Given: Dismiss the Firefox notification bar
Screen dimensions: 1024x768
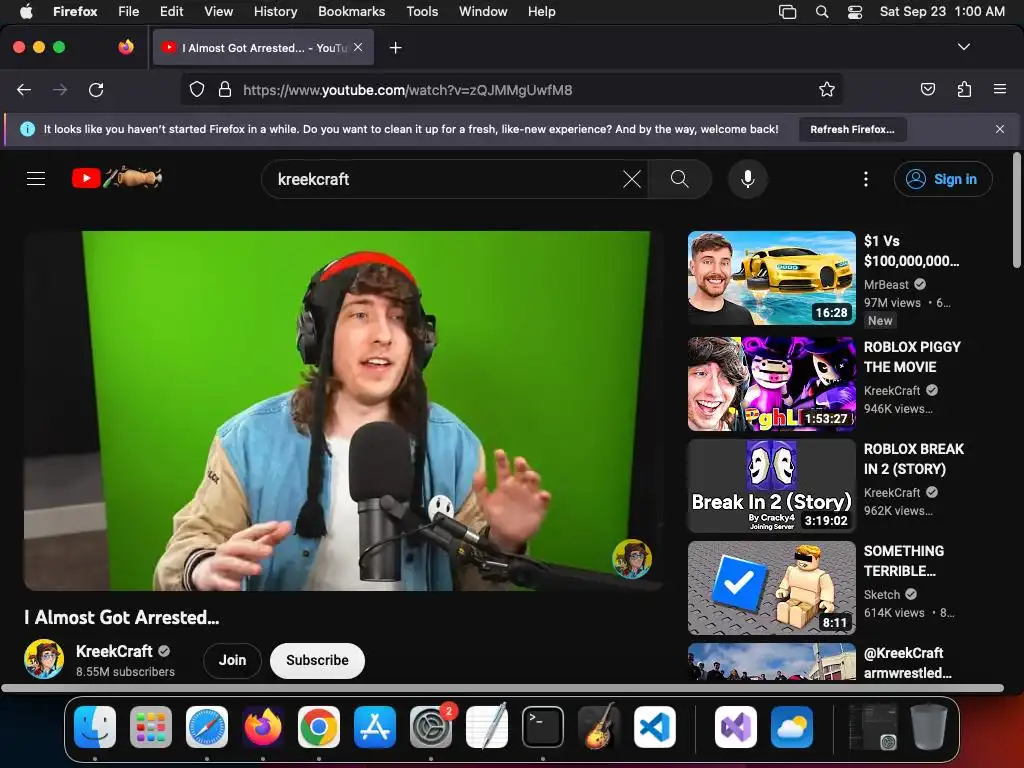Looking at the screenshot, I should coord(1000,129).
